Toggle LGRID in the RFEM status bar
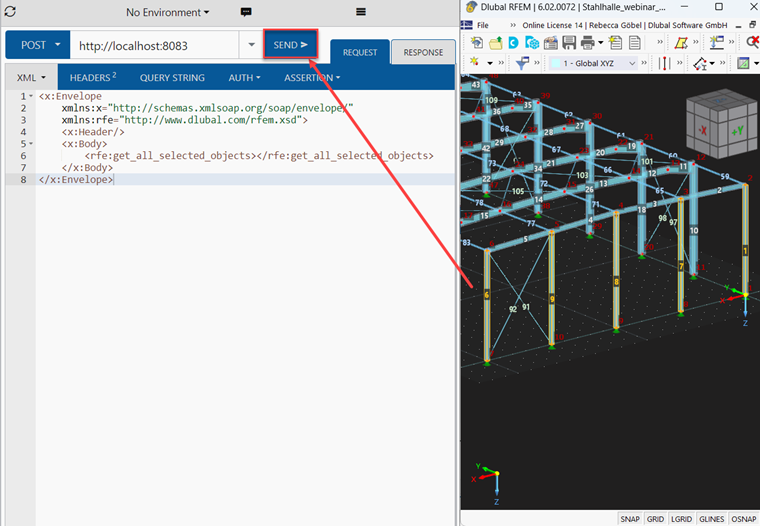760x526 pixels. (681, 519)
